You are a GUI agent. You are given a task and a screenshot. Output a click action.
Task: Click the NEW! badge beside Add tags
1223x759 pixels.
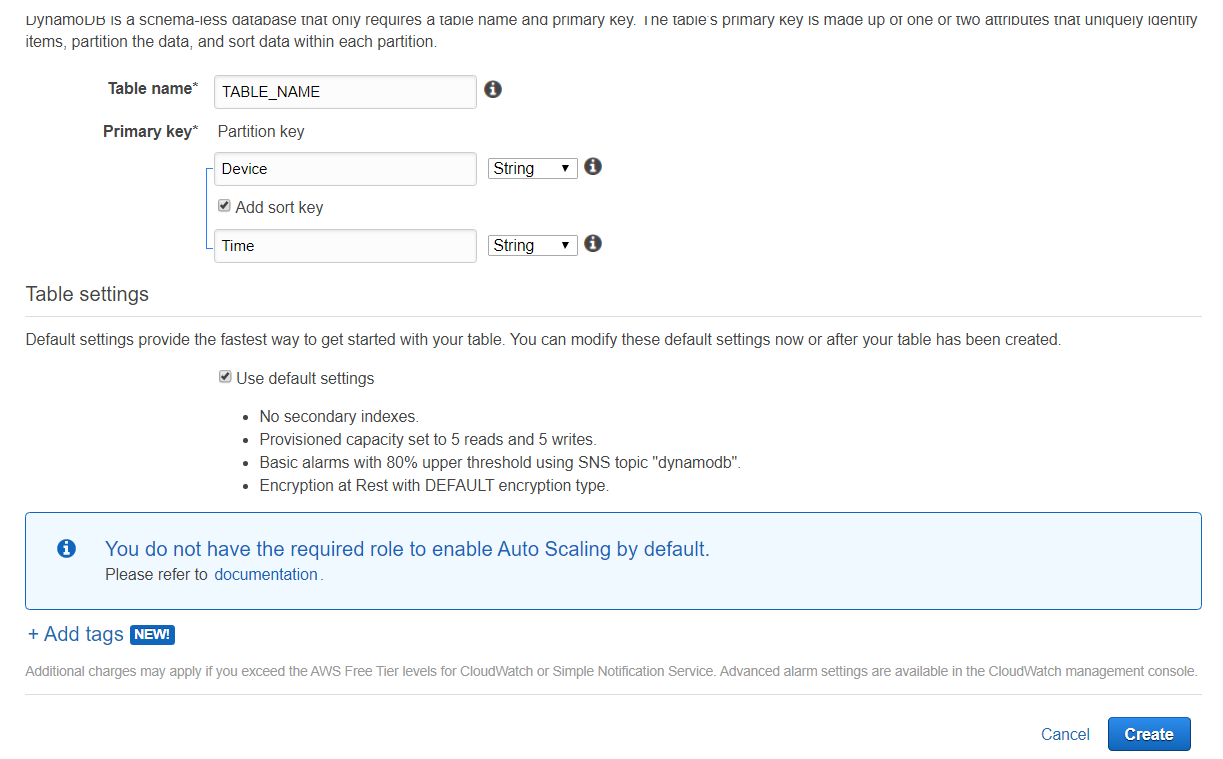(152, 634)
